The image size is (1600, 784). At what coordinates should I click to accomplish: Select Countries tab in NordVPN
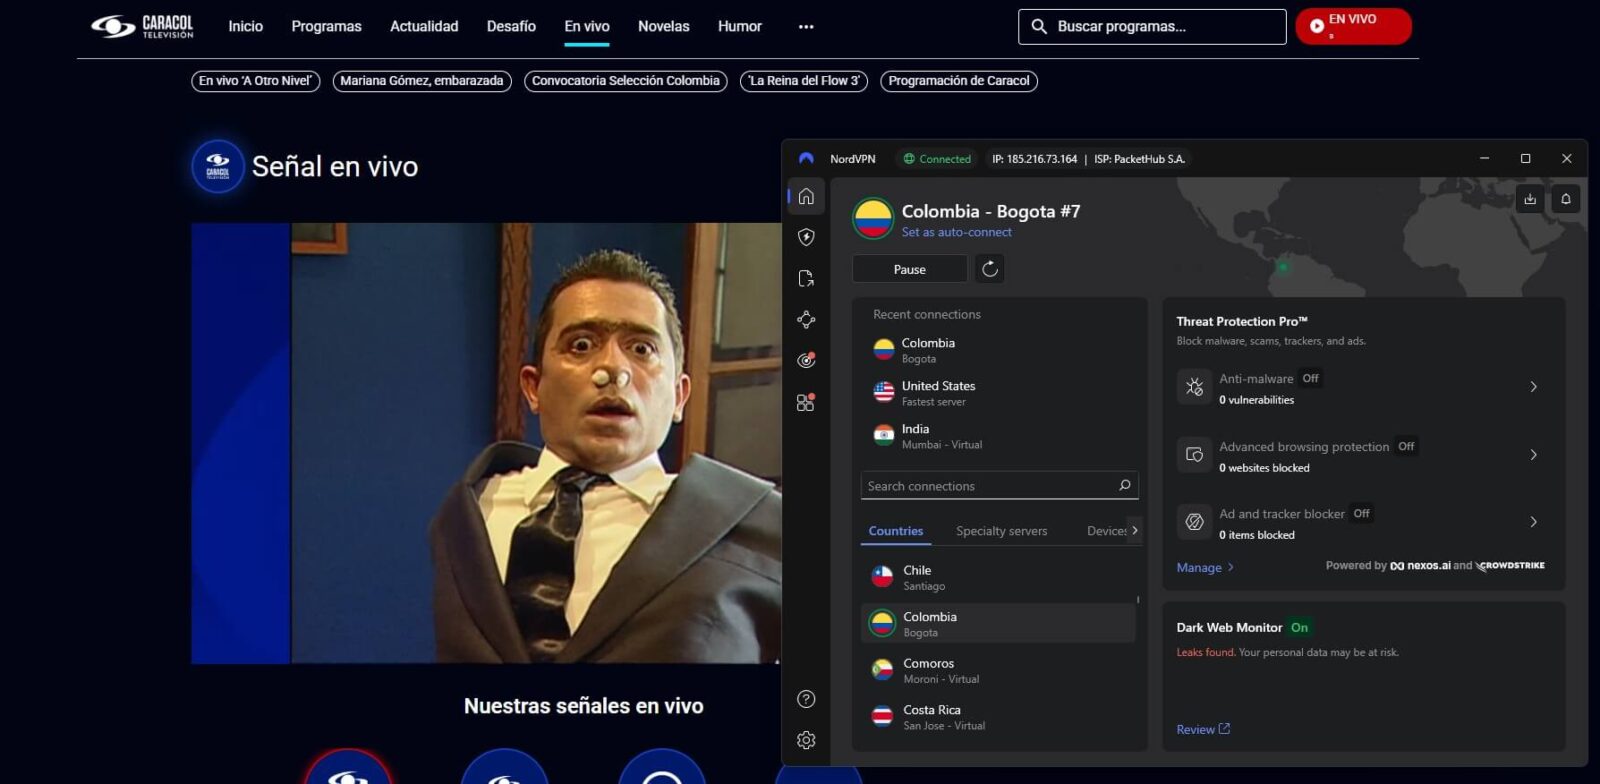click(896, 531)
